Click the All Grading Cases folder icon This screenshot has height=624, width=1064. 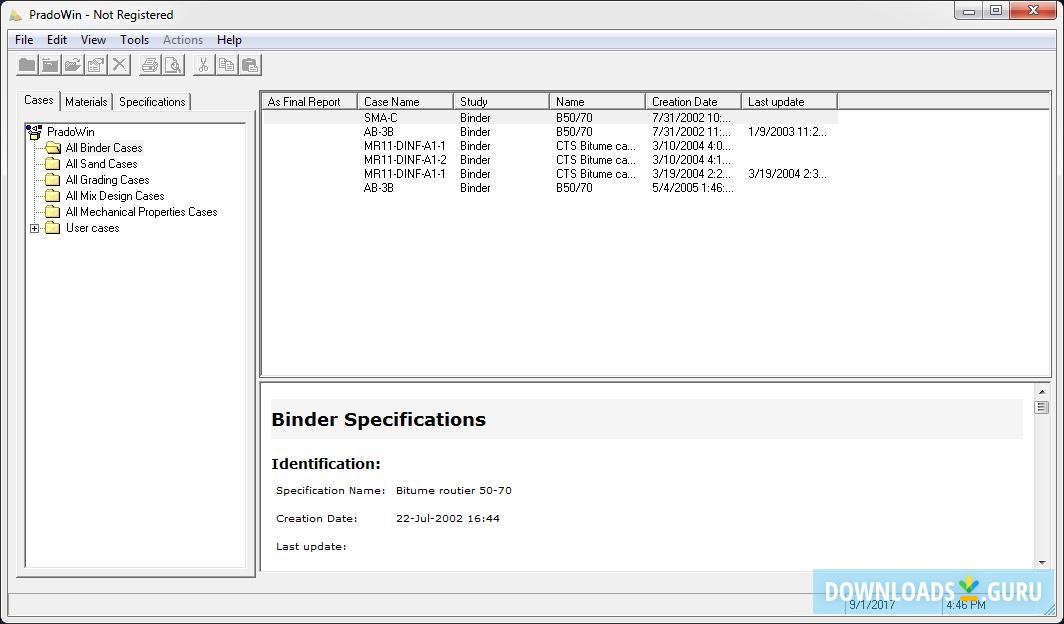coord(53,180)
